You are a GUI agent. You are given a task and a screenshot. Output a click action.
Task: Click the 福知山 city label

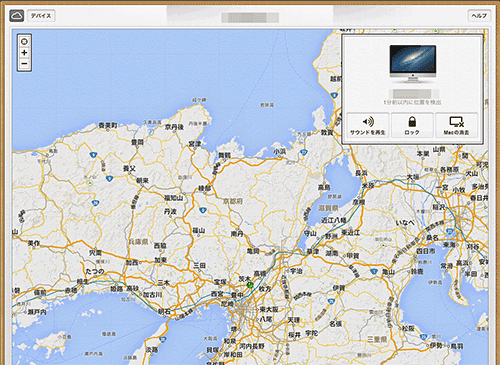174,198
